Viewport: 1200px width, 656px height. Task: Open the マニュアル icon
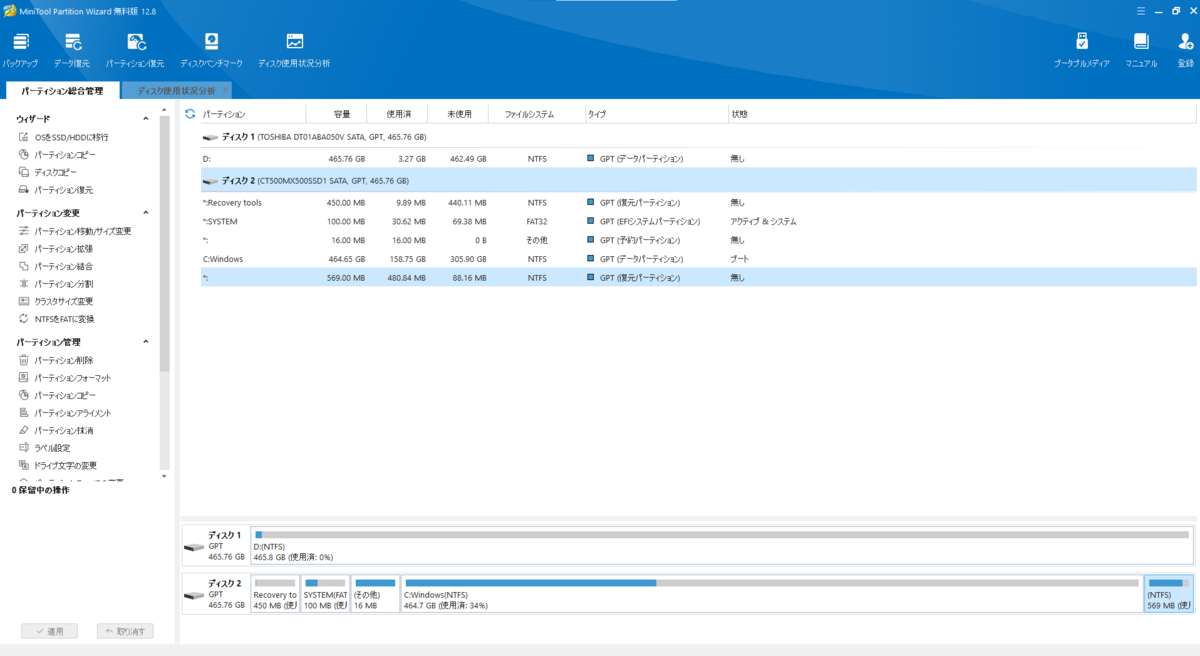coord(1141,50)
